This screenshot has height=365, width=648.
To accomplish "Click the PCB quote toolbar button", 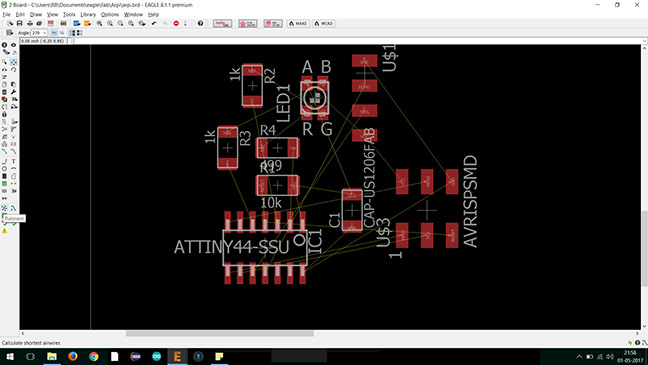I will [248, 24].
